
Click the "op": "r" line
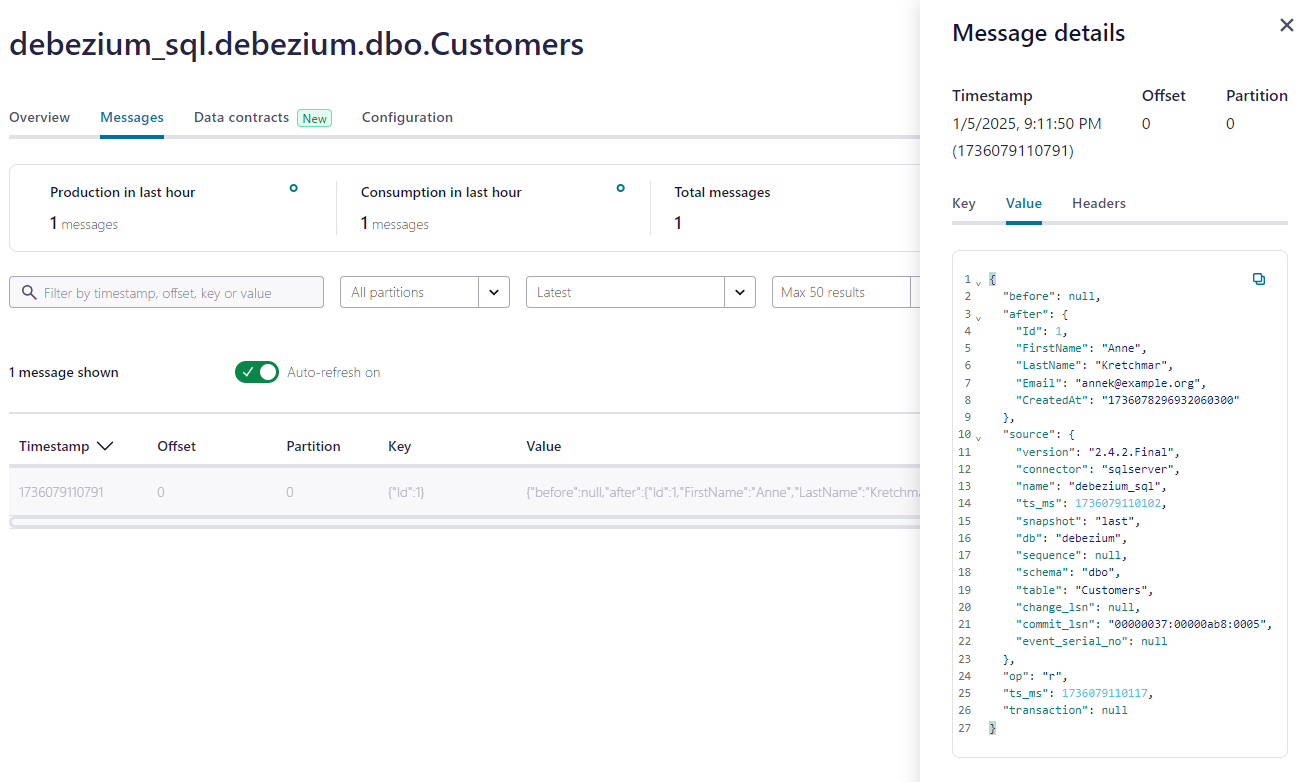[1036, 675]
